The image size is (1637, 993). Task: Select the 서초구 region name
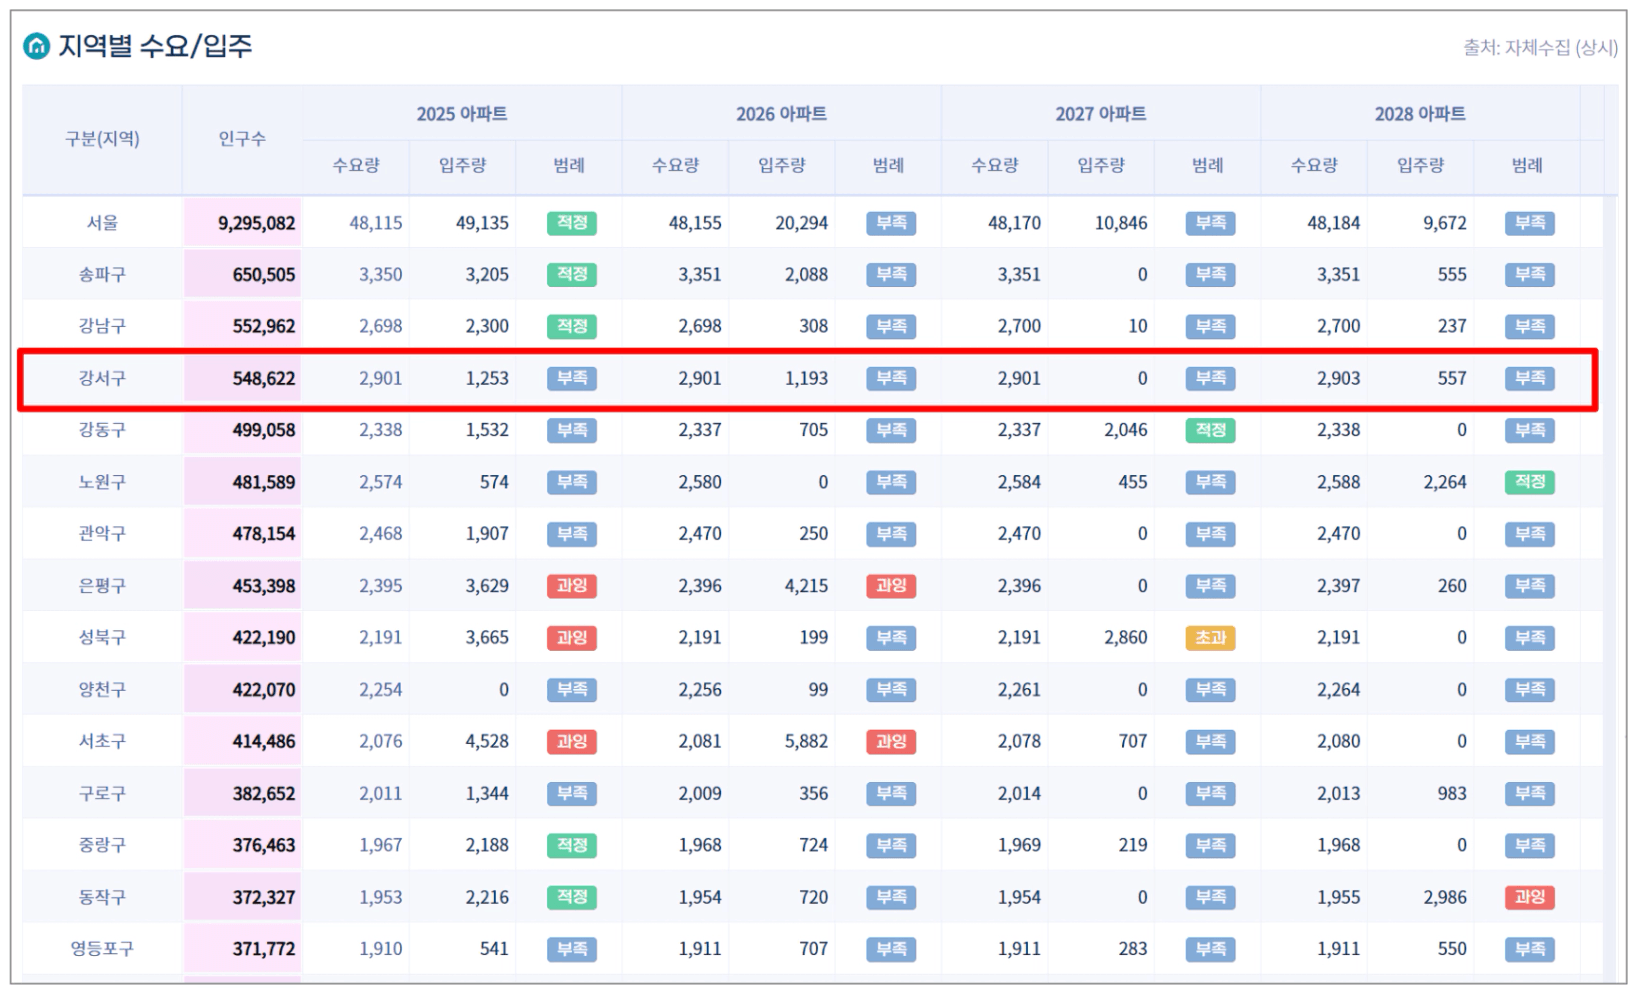tap(102, 741)
